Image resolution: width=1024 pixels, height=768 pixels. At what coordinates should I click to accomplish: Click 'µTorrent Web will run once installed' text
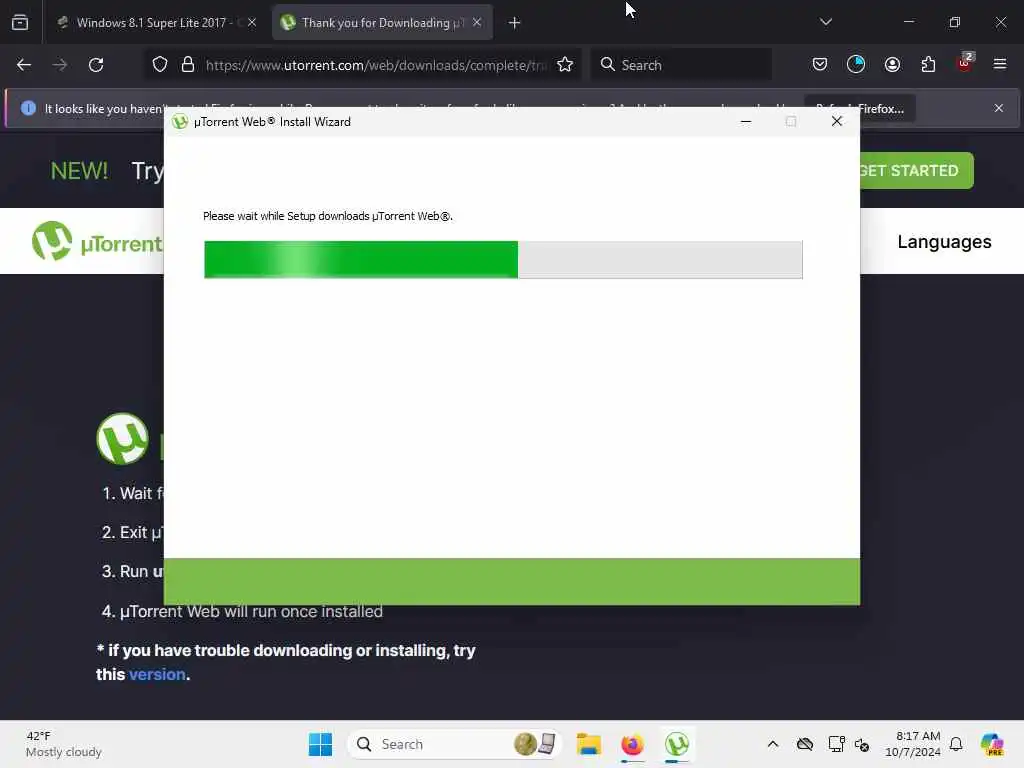[251, 612]
